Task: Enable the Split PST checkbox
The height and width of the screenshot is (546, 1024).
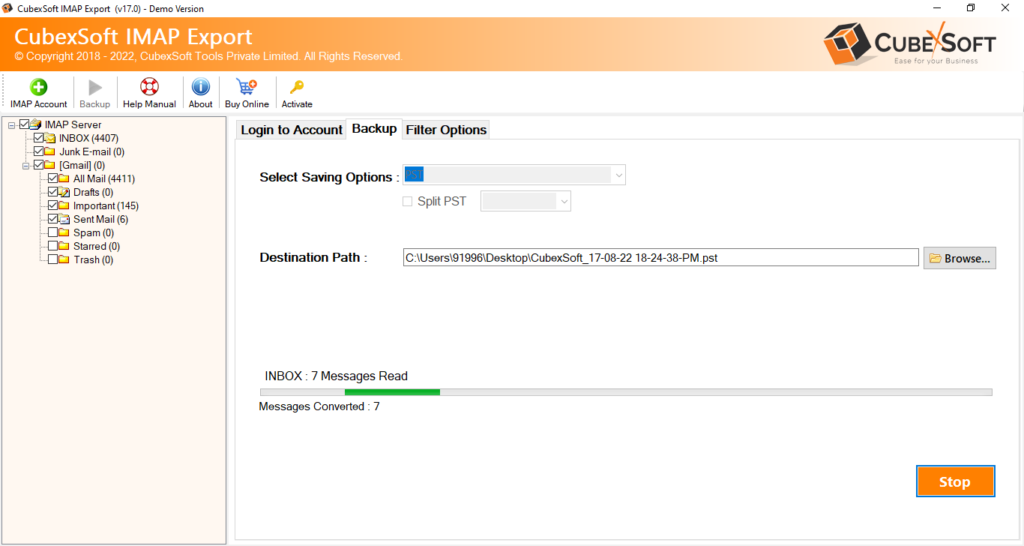Action: (x=408, y=201)
